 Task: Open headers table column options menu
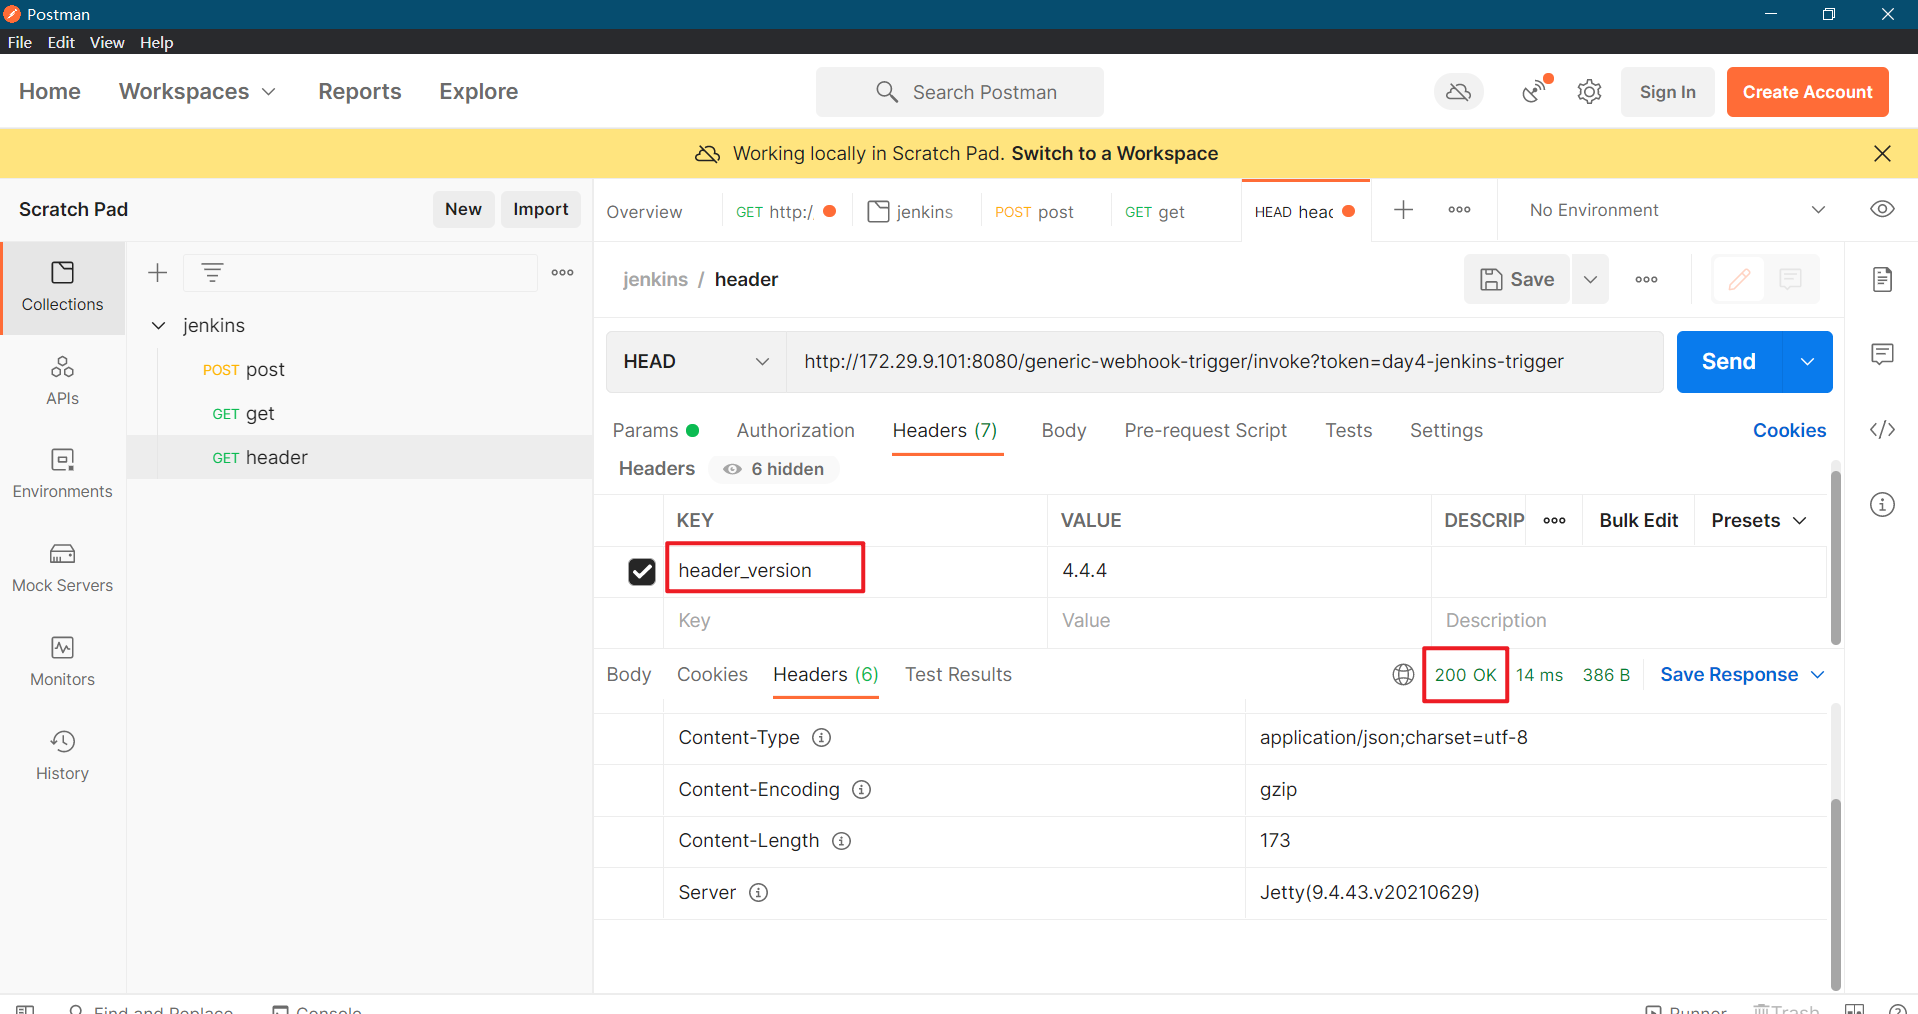coord(1554,521)
